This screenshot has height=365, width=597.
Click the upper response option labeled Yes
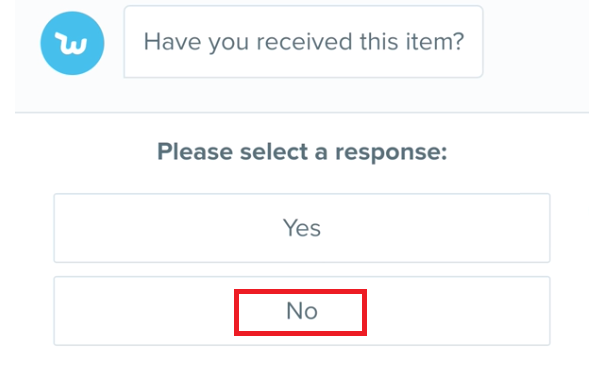pos(302,228)
